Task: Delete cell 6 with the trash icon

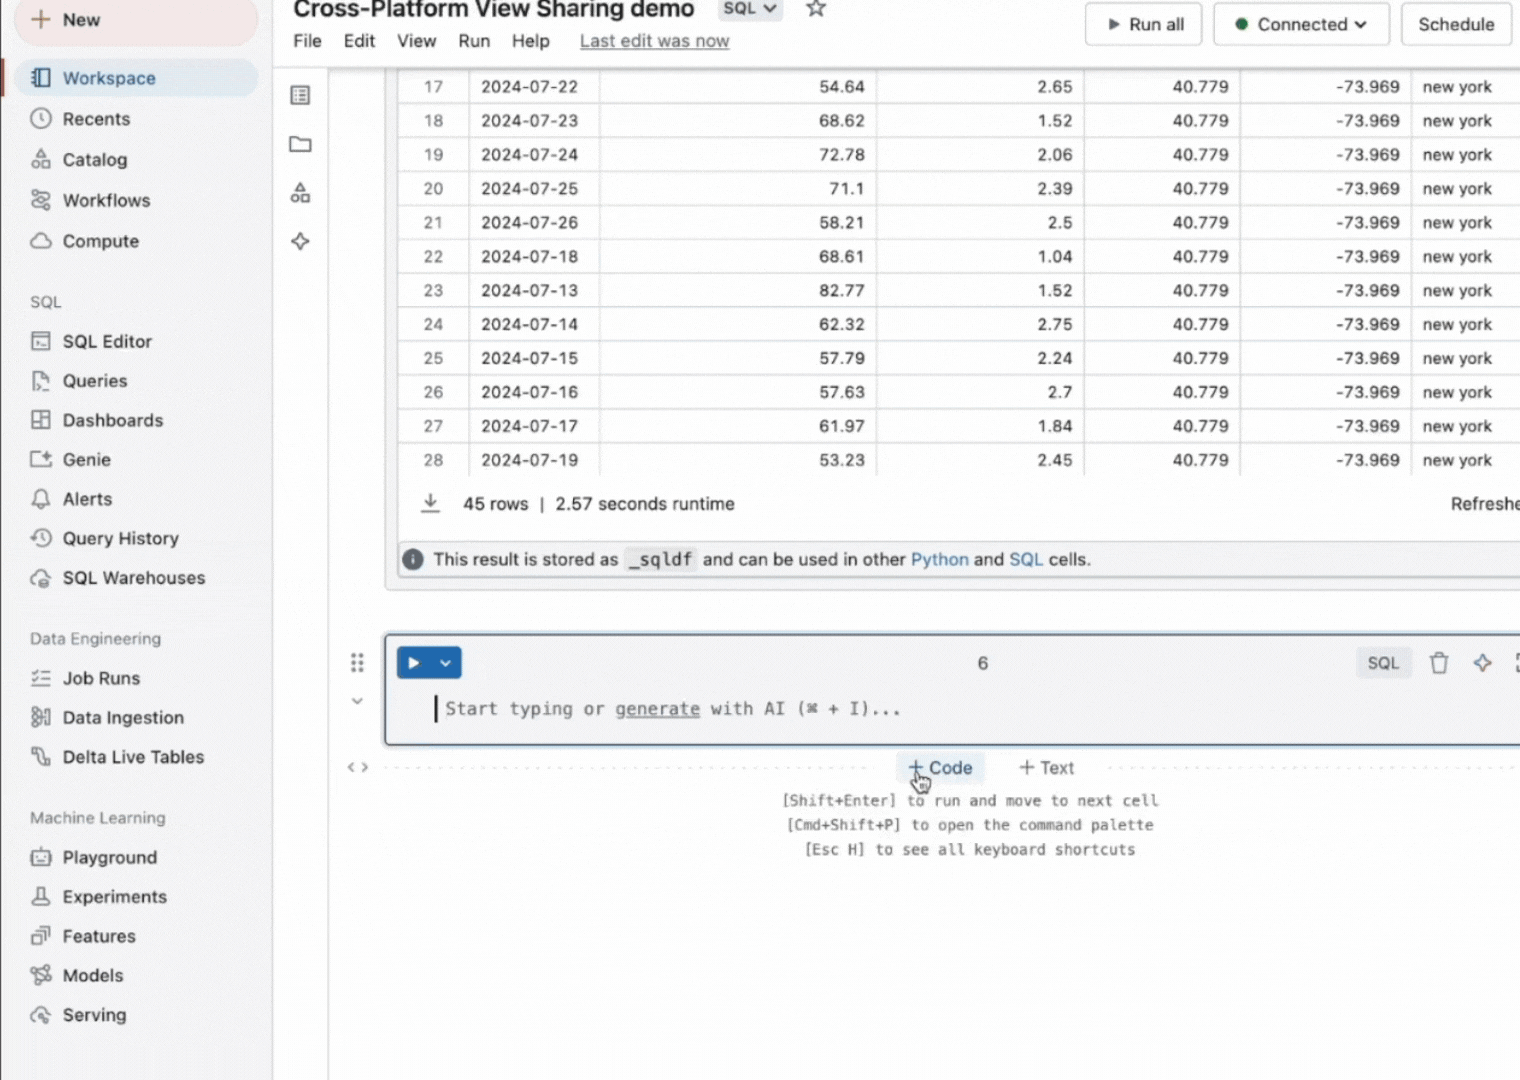Action: pos(1438,663)
